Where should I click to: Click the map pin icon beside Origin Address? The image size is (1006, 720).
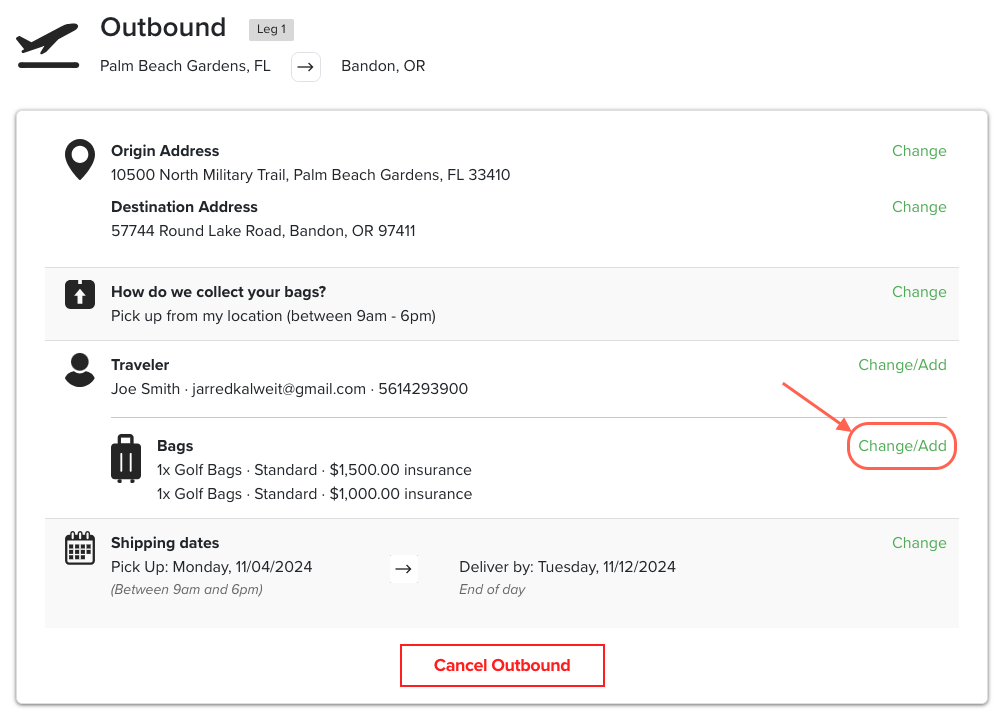pos(80,160)
